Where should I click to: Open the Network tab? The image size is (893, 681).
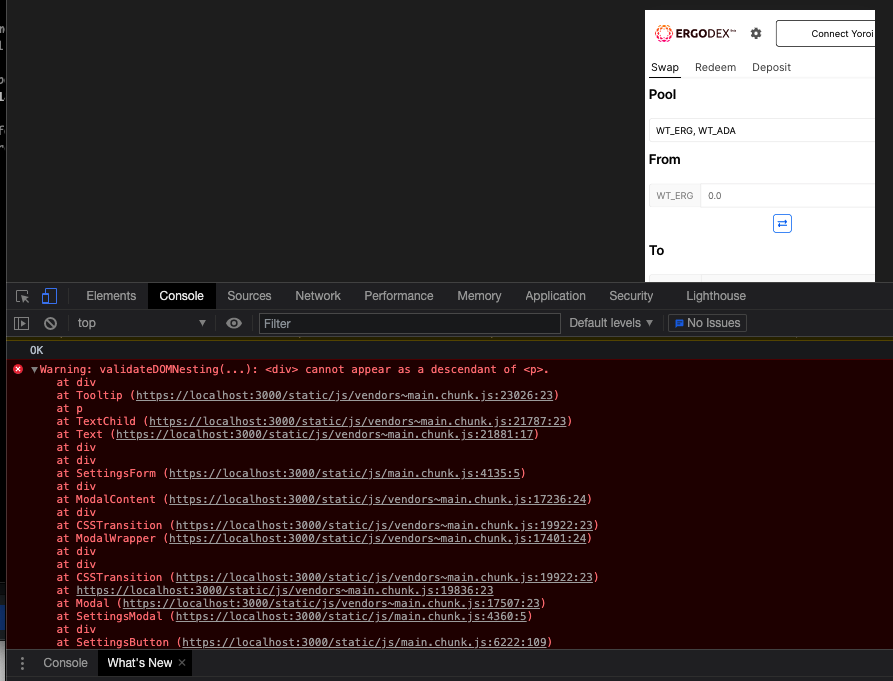coord(318,296)
